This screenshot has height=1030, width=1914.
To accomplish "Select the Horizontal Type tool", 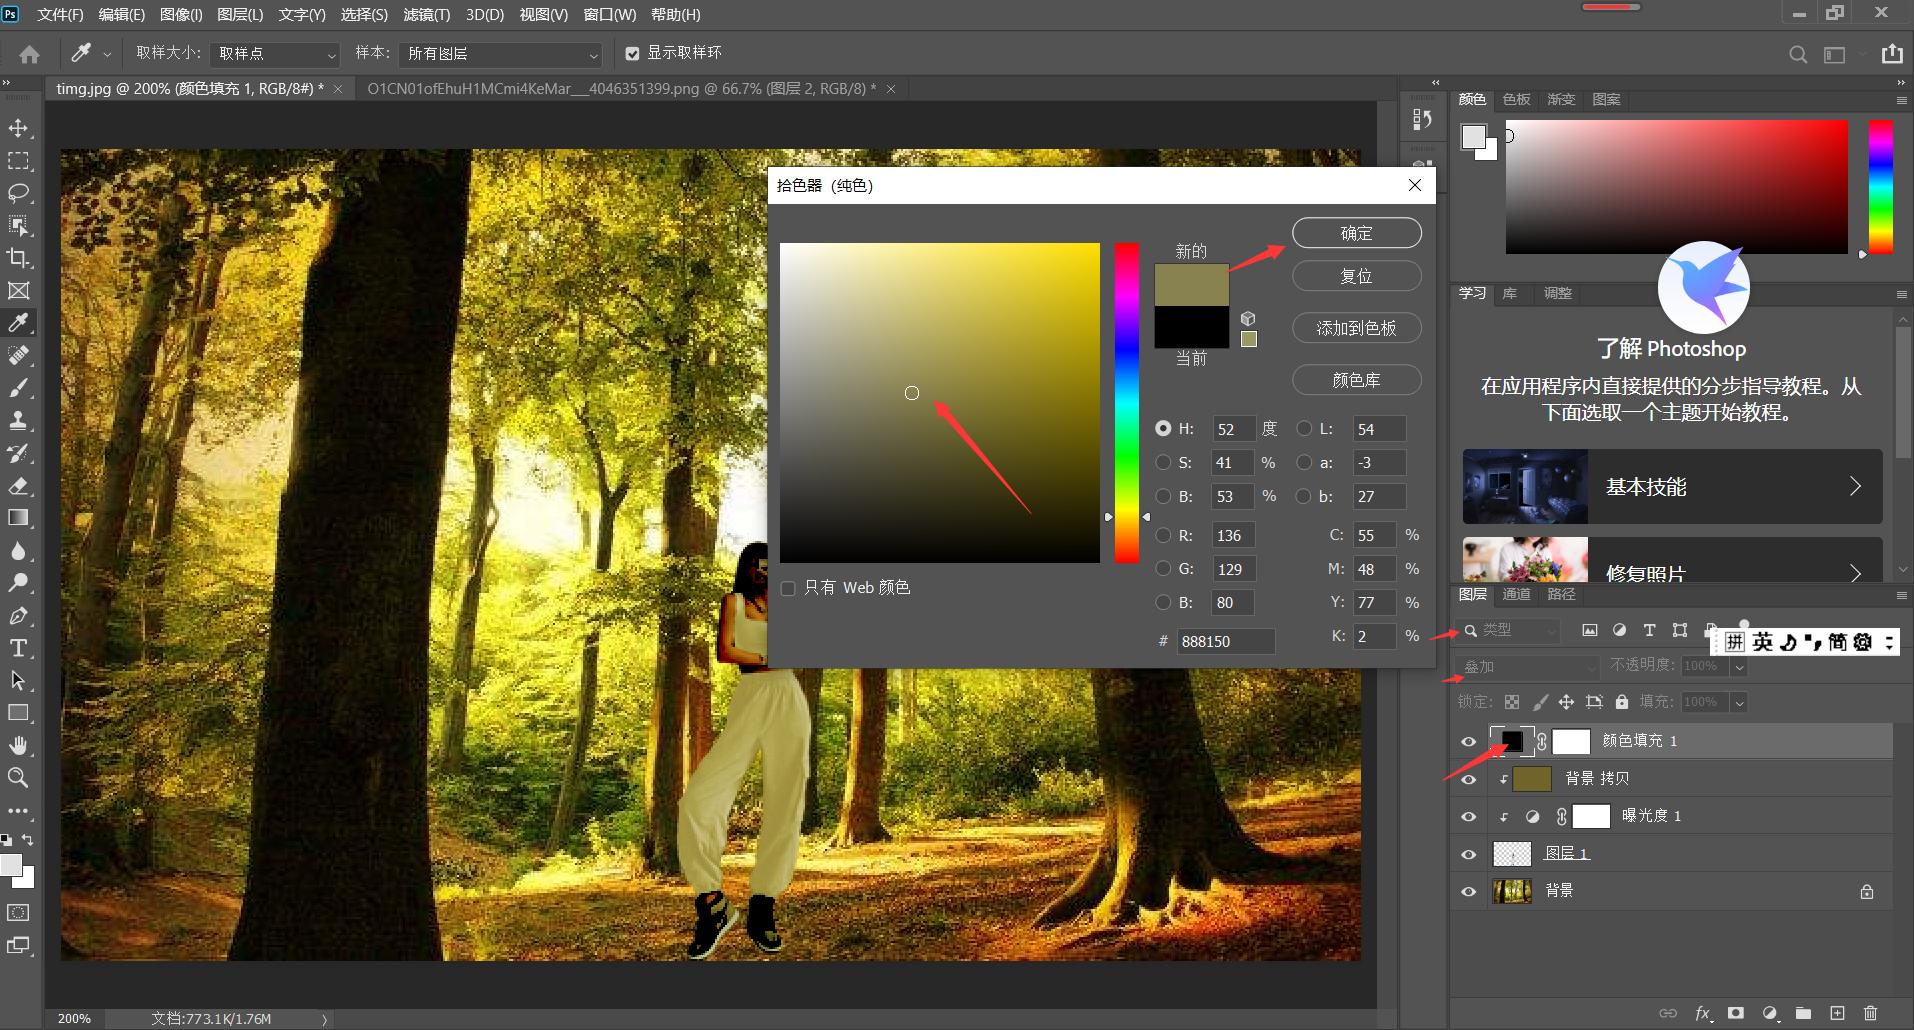I will (18, 648).
